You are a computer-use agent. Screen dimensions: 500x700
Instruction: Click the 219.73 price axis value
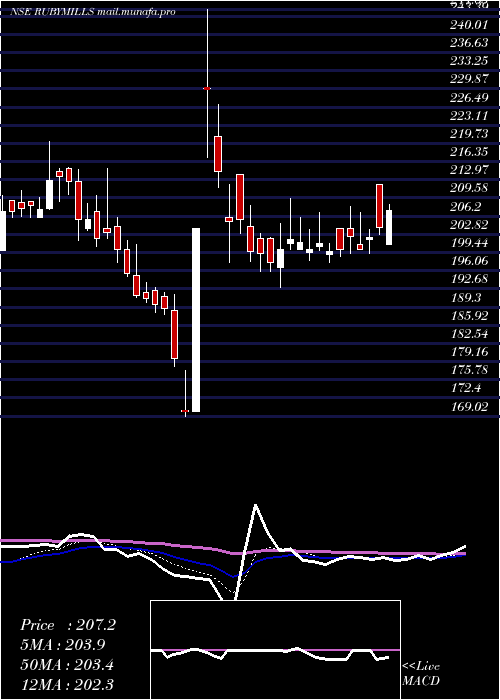click(469, 133)
